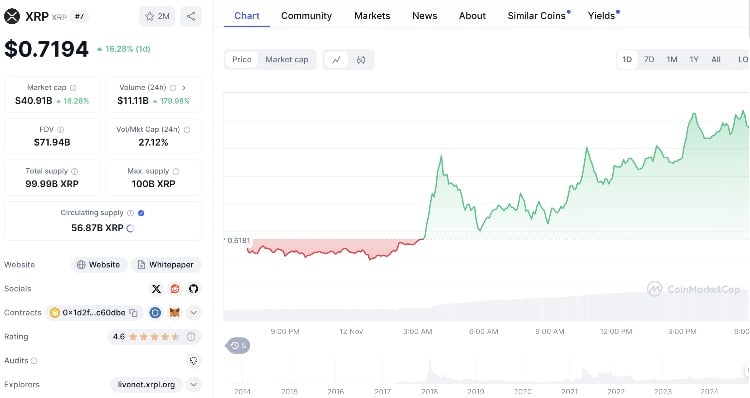
Task: Click FDV info icon
Action: (x=60, y=130)
